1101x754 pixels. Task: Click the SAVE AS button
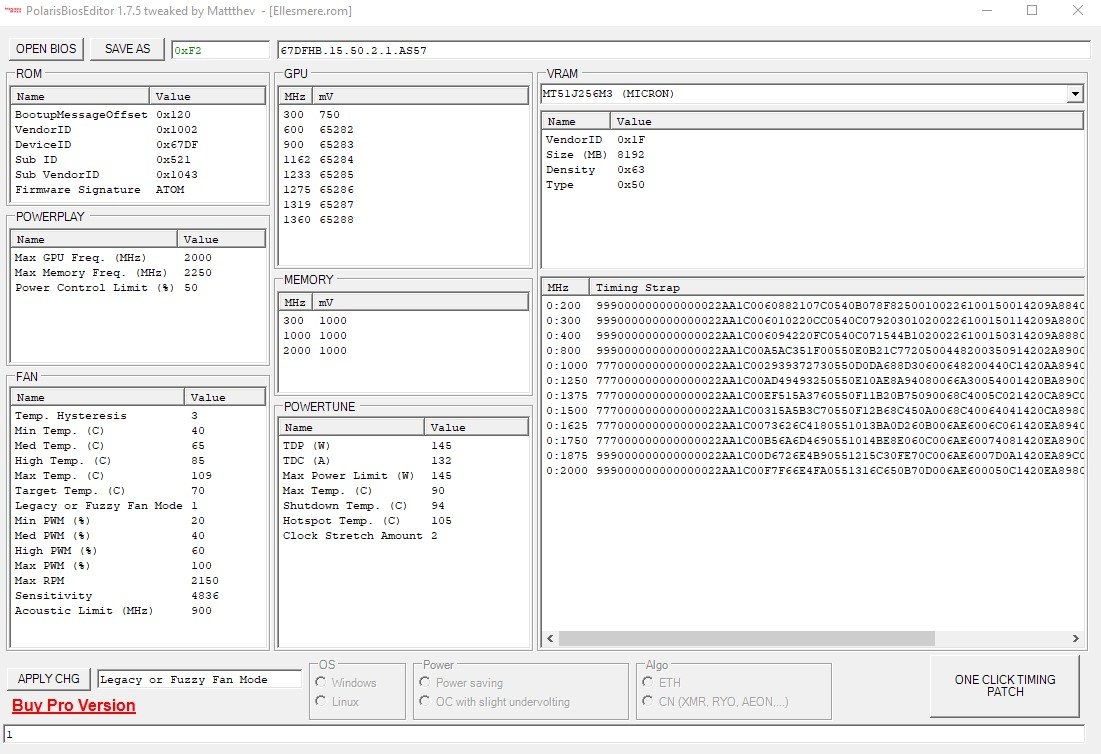click(x=127, y=49)
